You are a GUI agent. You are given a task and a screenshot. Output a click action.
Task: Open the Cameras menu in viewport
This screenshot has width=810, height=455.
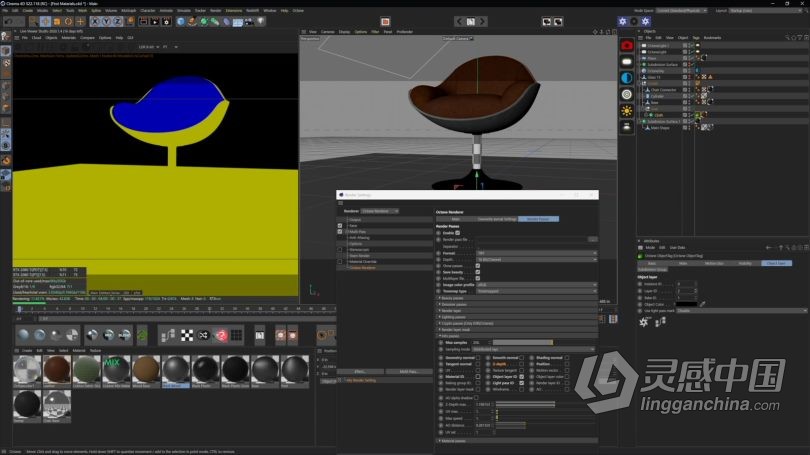328,32
